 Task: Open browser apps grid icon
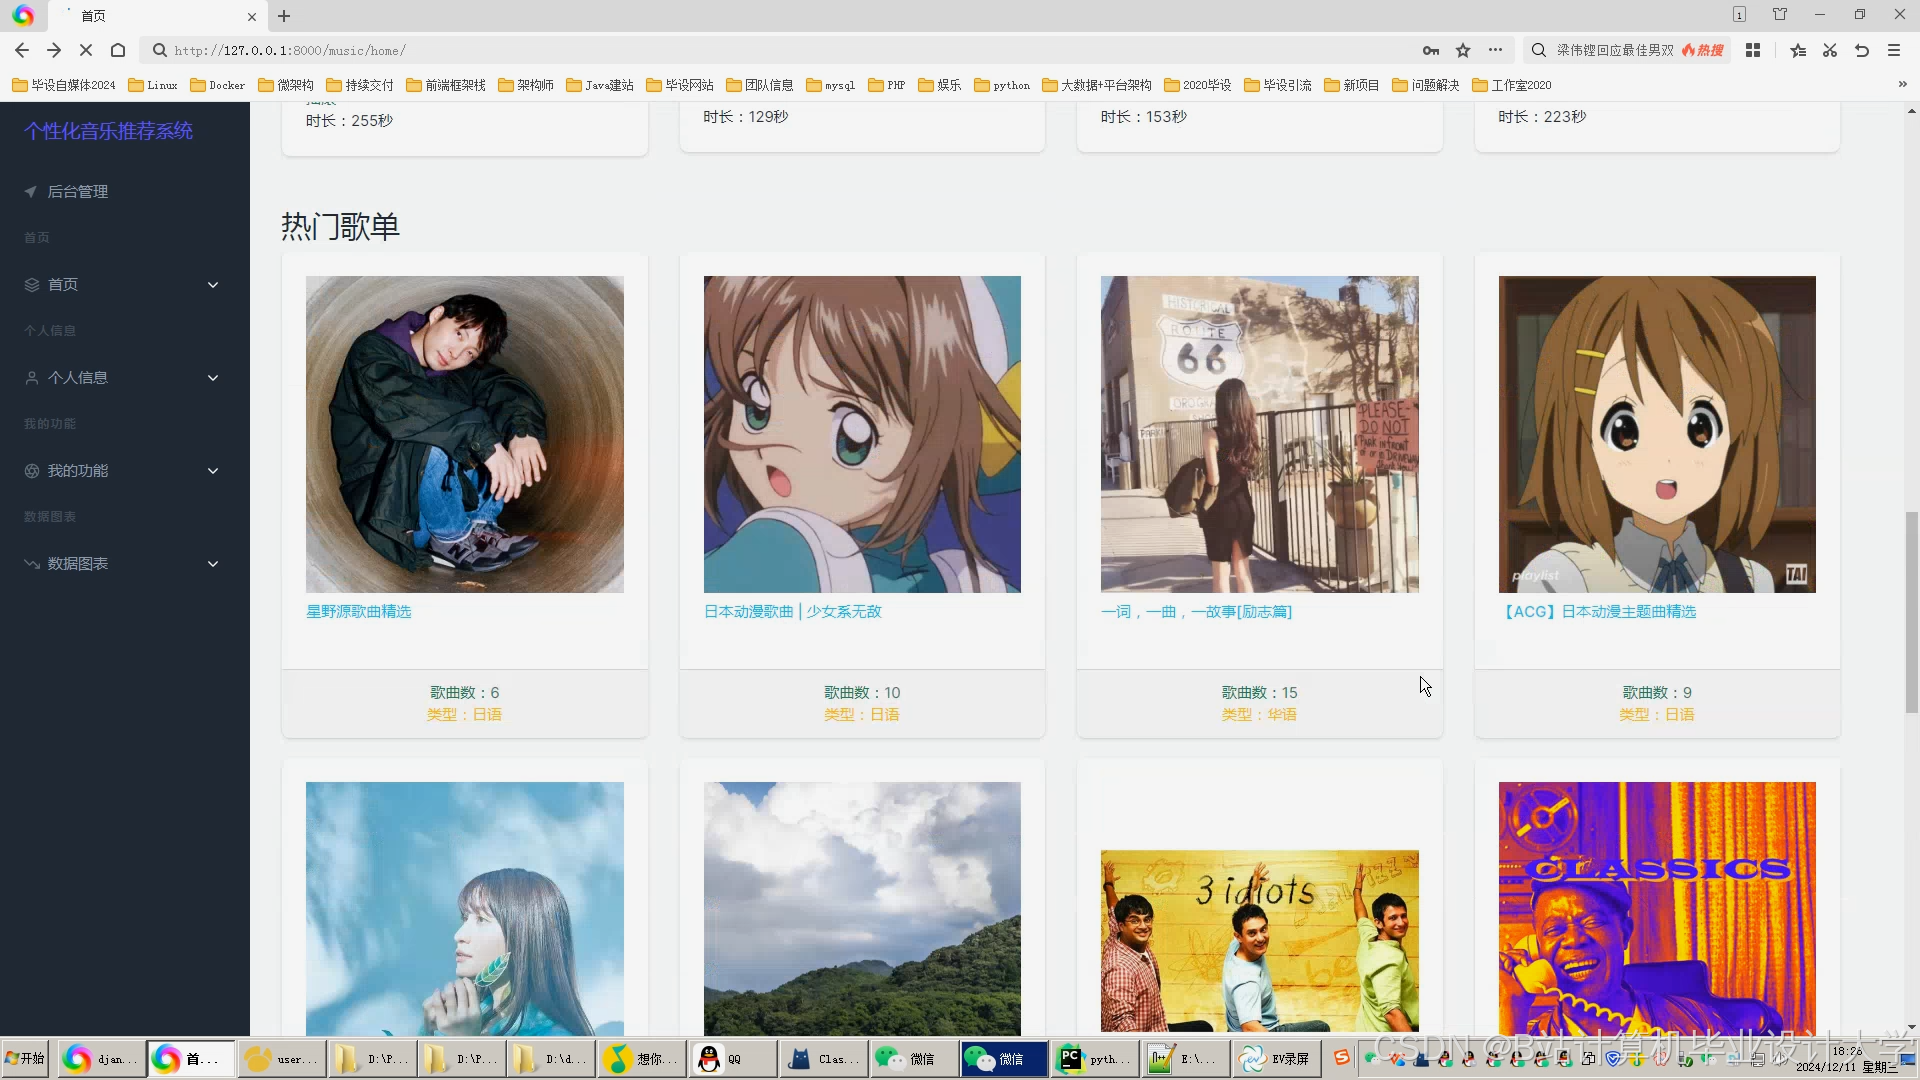tap(1753, 50)
